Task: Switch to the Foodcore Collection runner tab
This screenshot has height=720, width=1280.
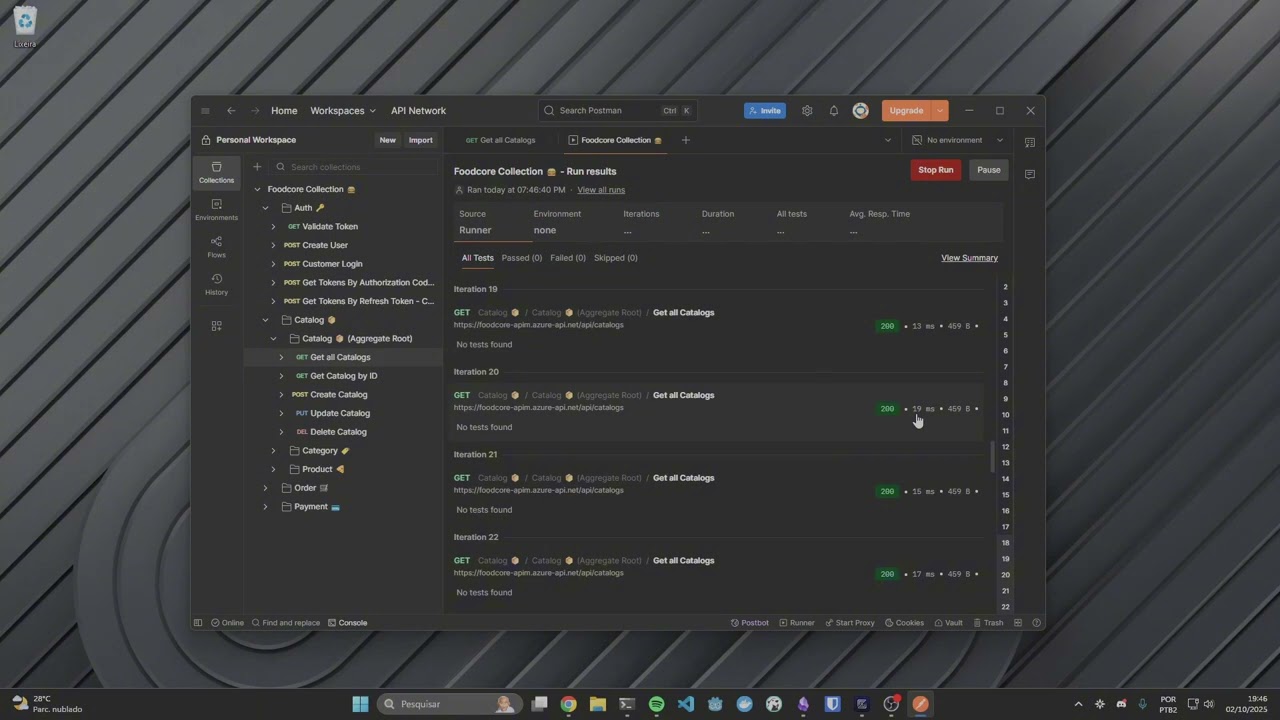Action: pyautogui.click(x=615, y=140)
